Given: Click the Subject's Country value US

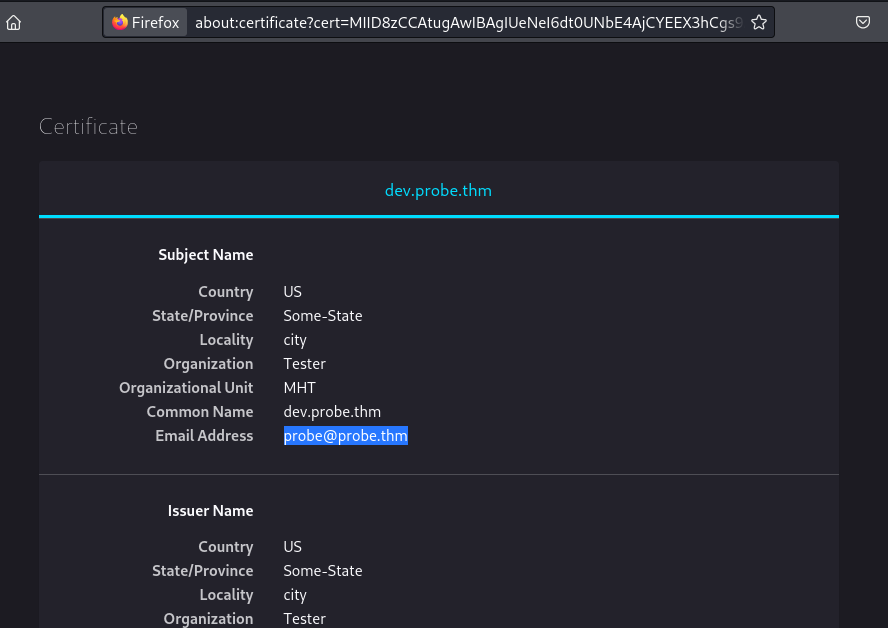Looking at the screenshot, I should point(292,292).
